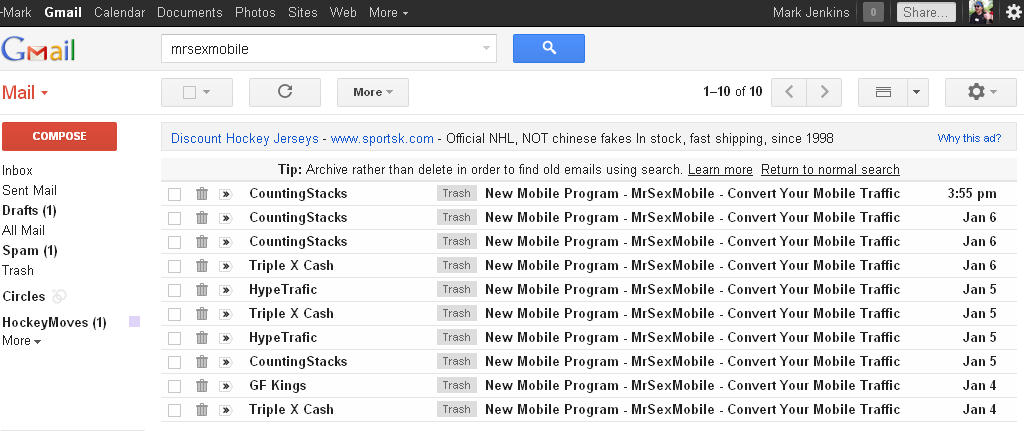
Task: Check the first HypeTrafic email checkbox
Action: (x=175, y=290)
